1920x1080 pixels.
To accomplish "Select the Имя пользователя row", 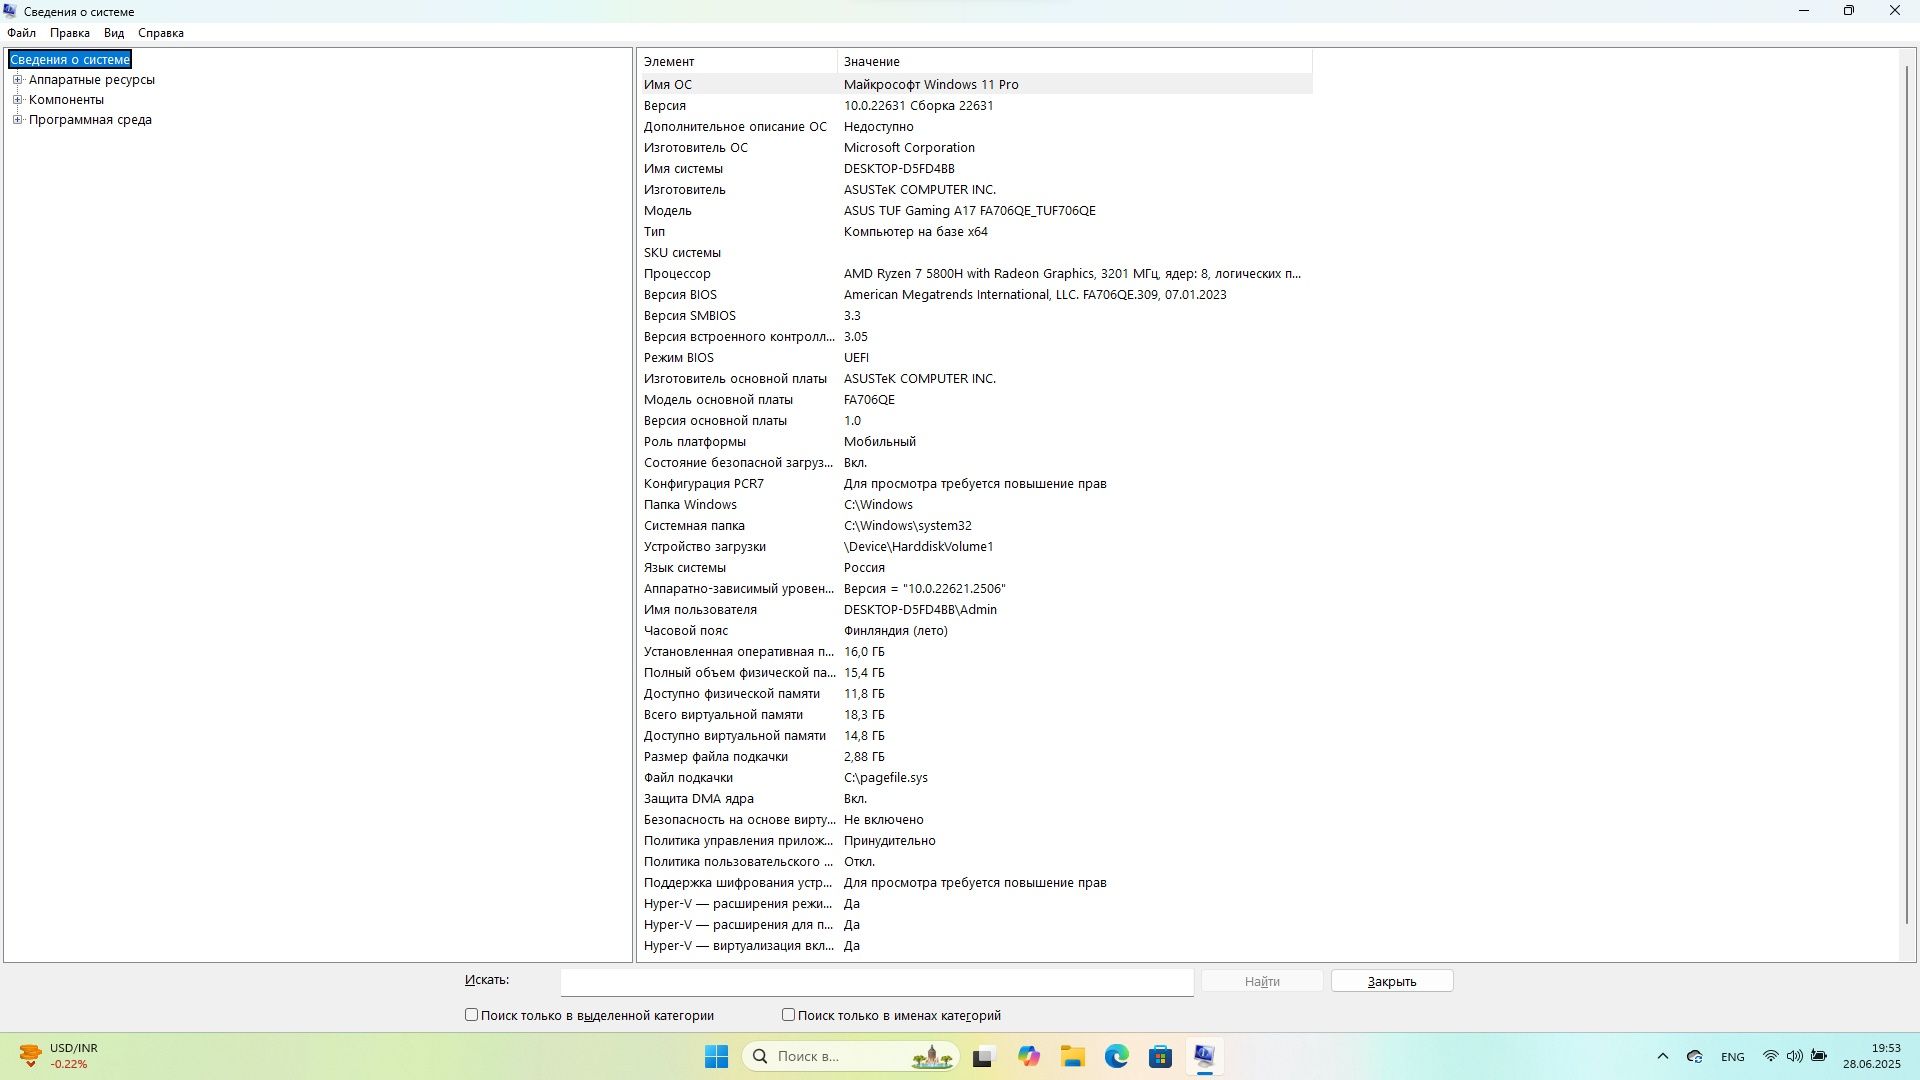I will 975,610.
